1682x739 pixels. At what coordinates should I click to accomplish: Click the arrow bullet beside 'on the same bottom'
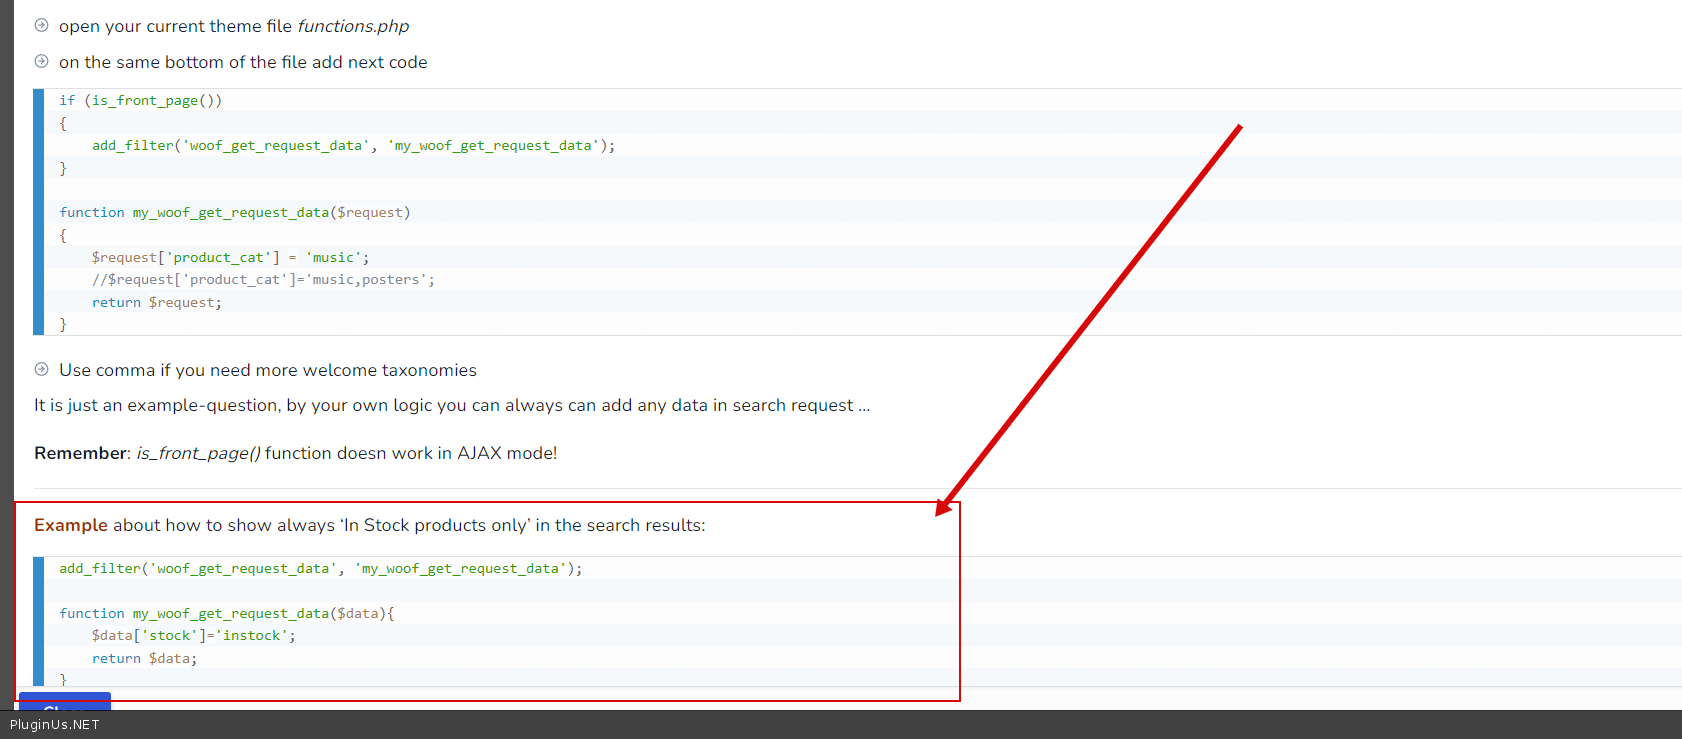pos(41,62)
